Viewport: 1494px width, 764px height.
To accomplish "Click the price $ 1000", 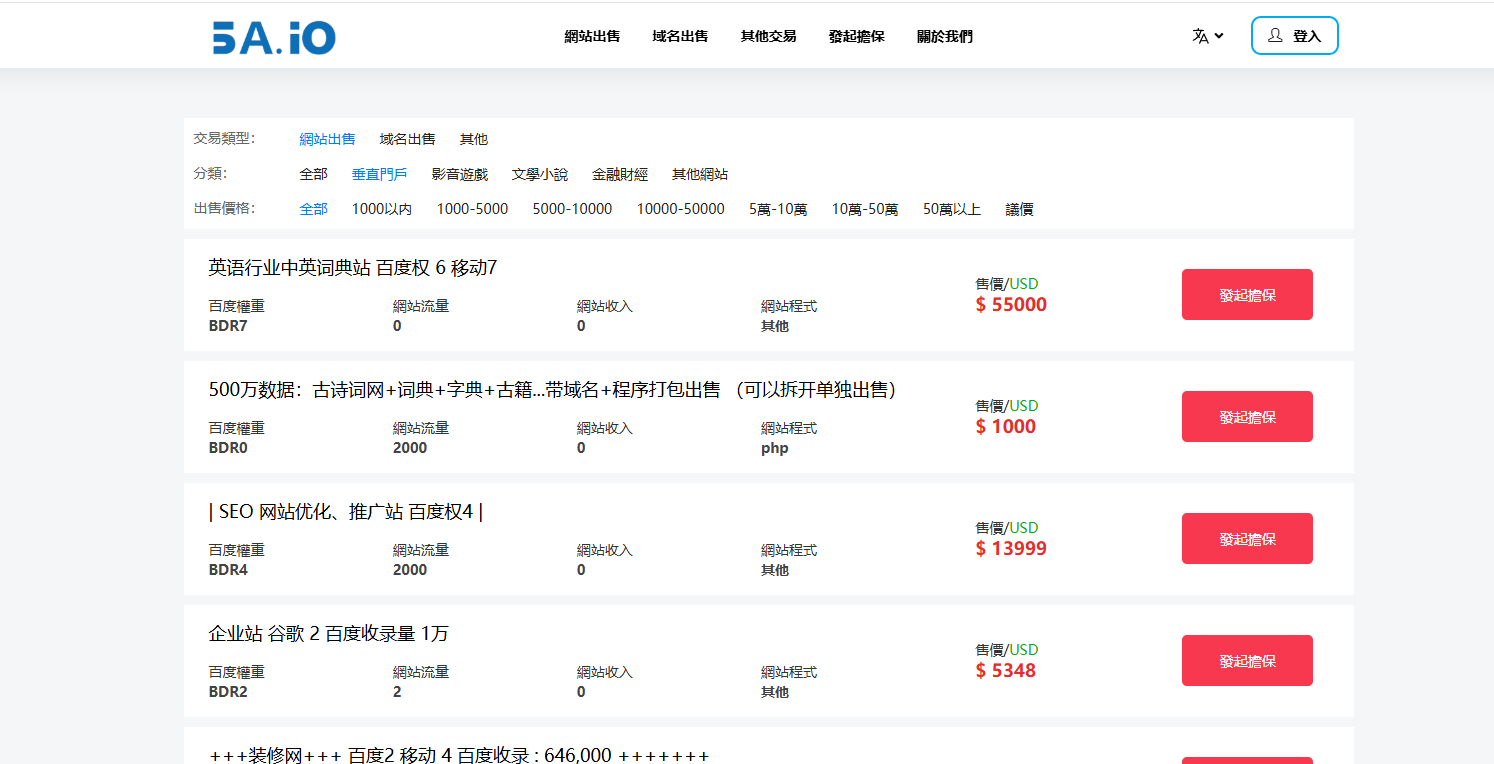I will 1006,427.
